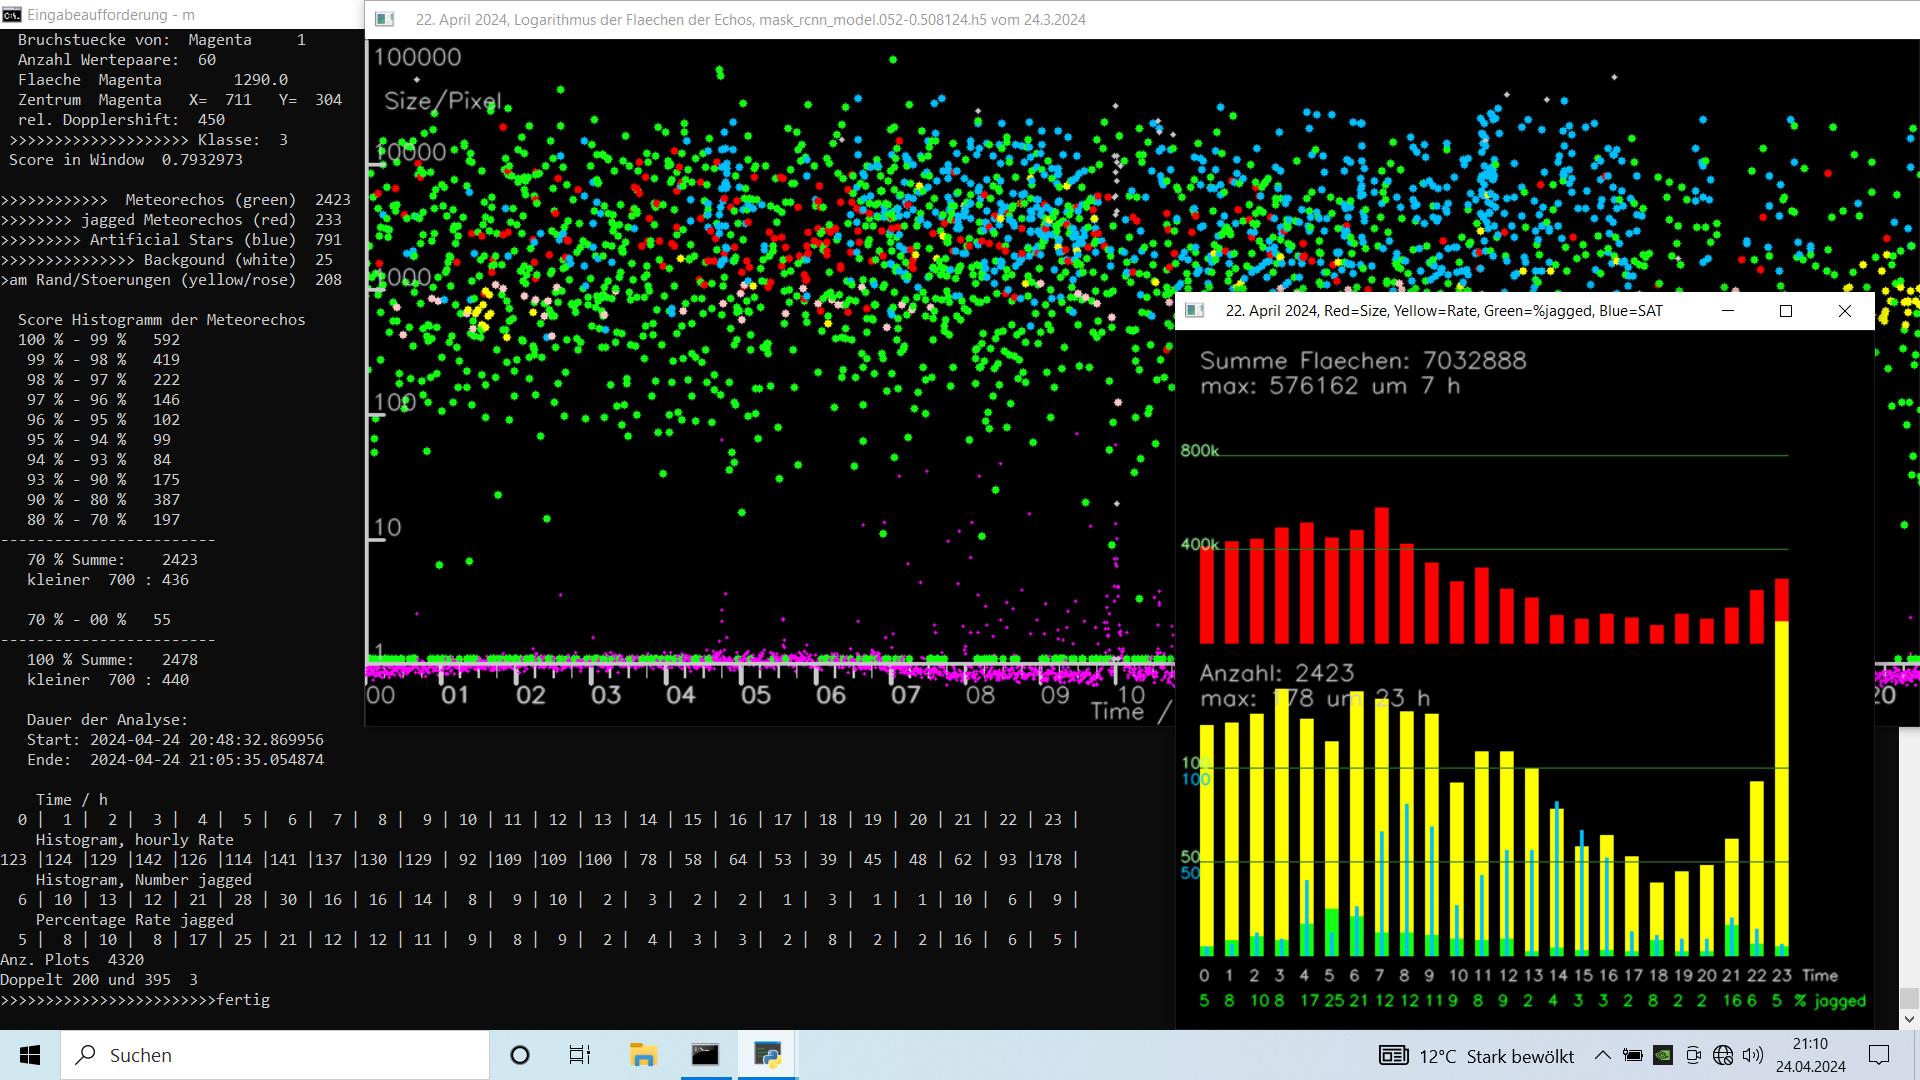
Task: Open the Meet Now camera tray icon
Action: [x=1692, y=1055]
